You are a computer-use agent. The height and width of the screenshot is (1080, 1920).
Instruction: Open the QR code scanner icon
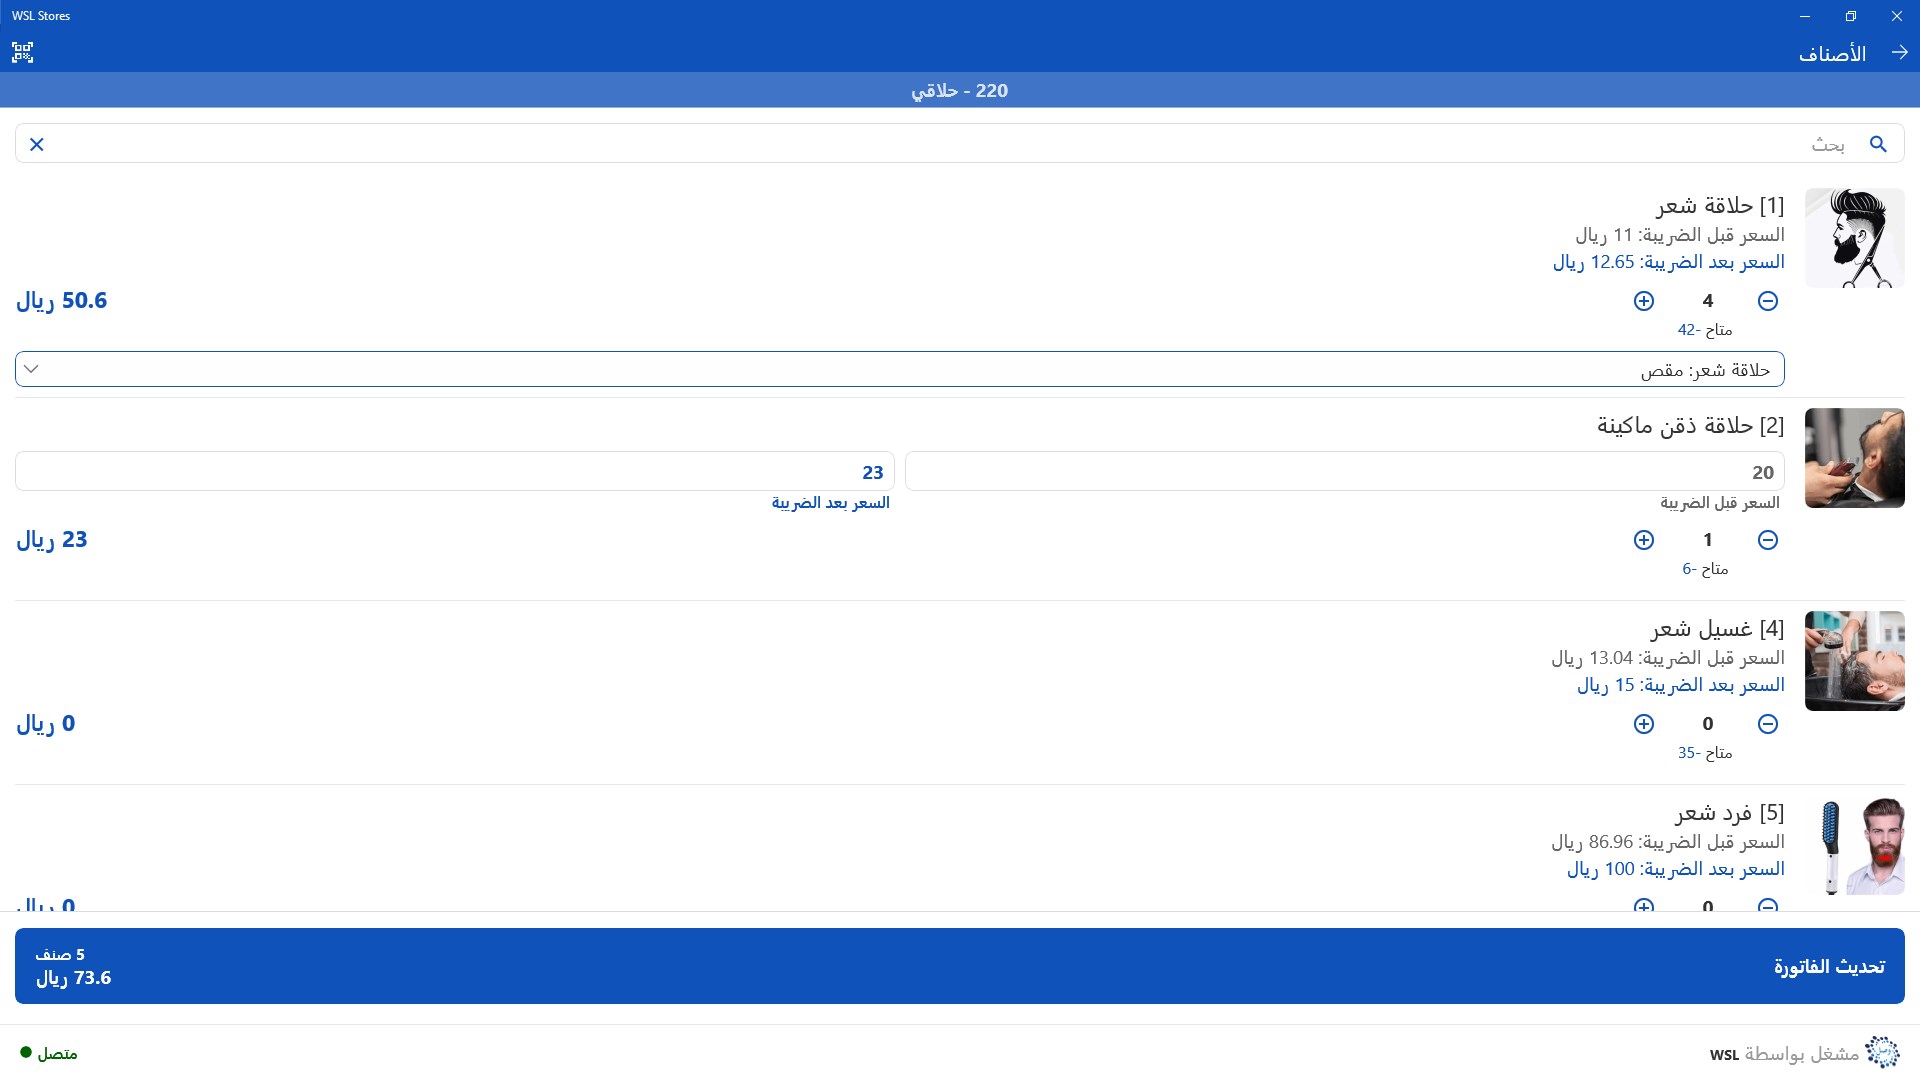coord(23,53)
